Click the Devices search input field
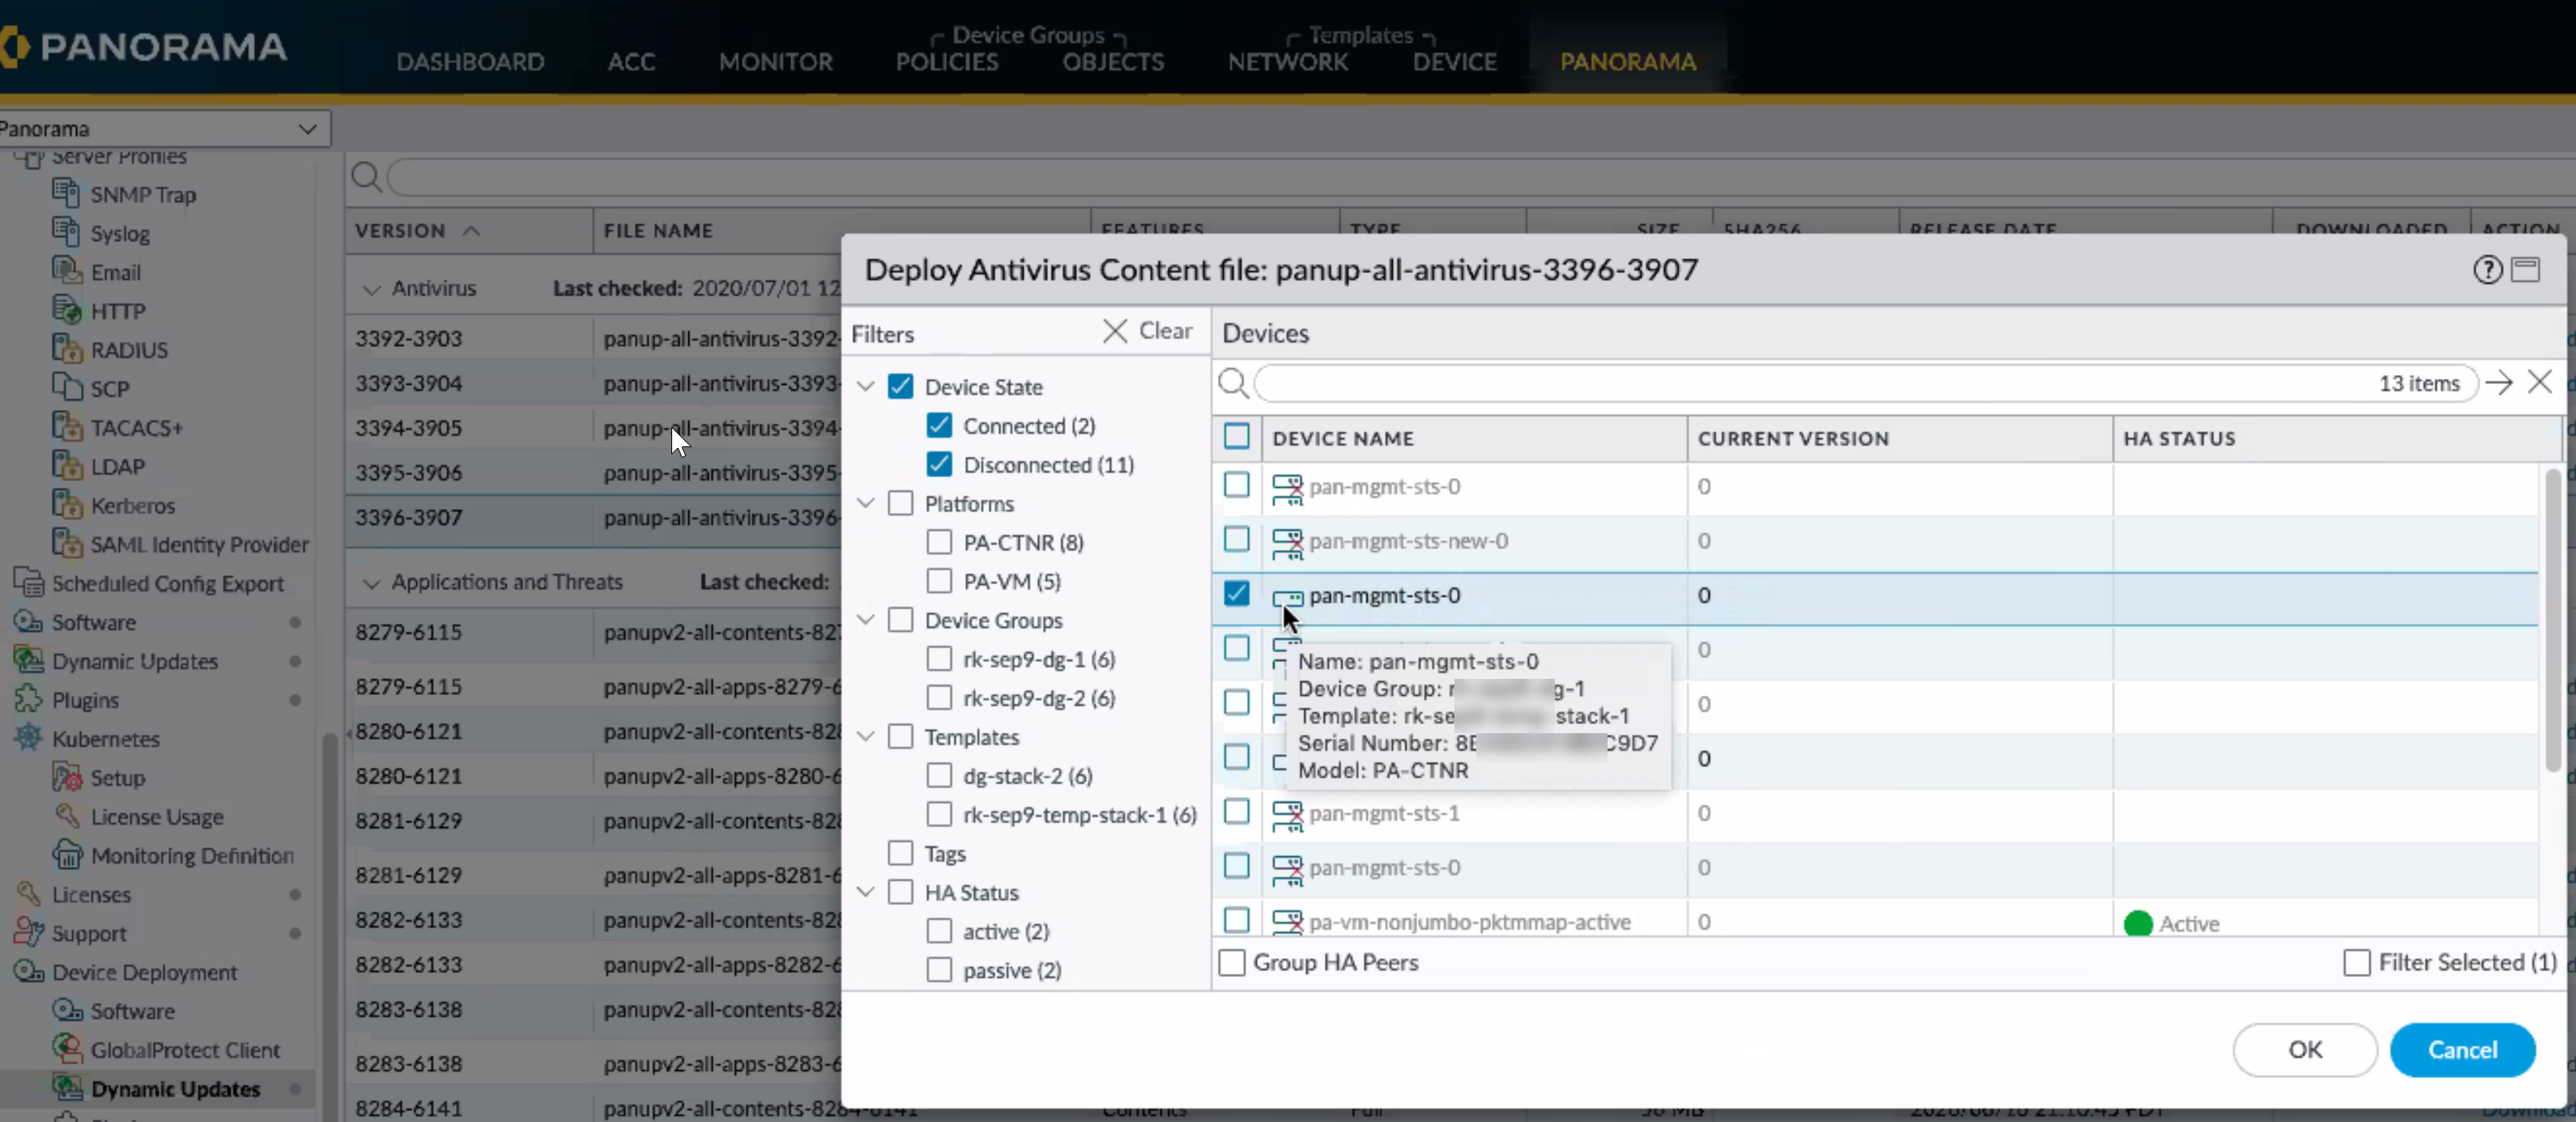 pyautogui.click(x=1800, y=383)
